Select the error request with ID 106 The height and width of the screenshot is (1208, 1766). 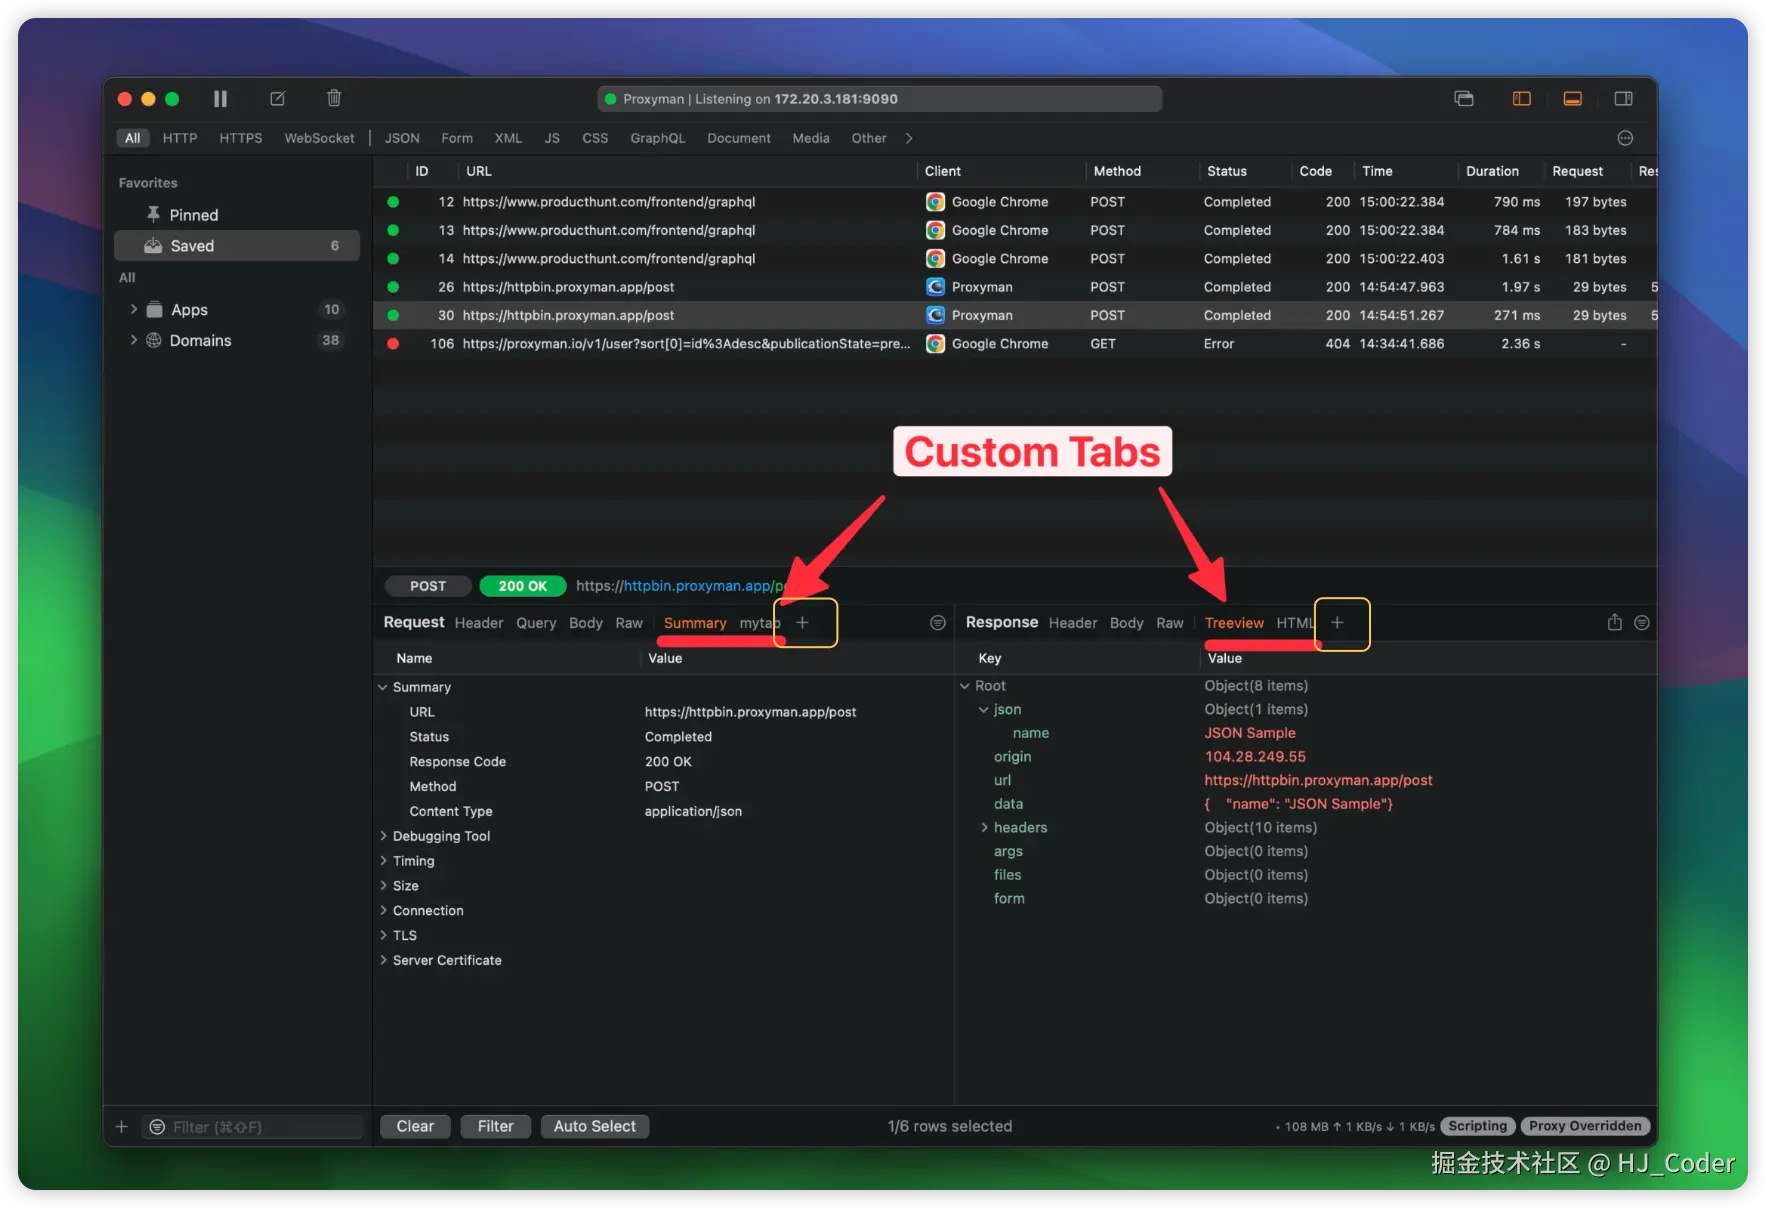(1015, 344)
